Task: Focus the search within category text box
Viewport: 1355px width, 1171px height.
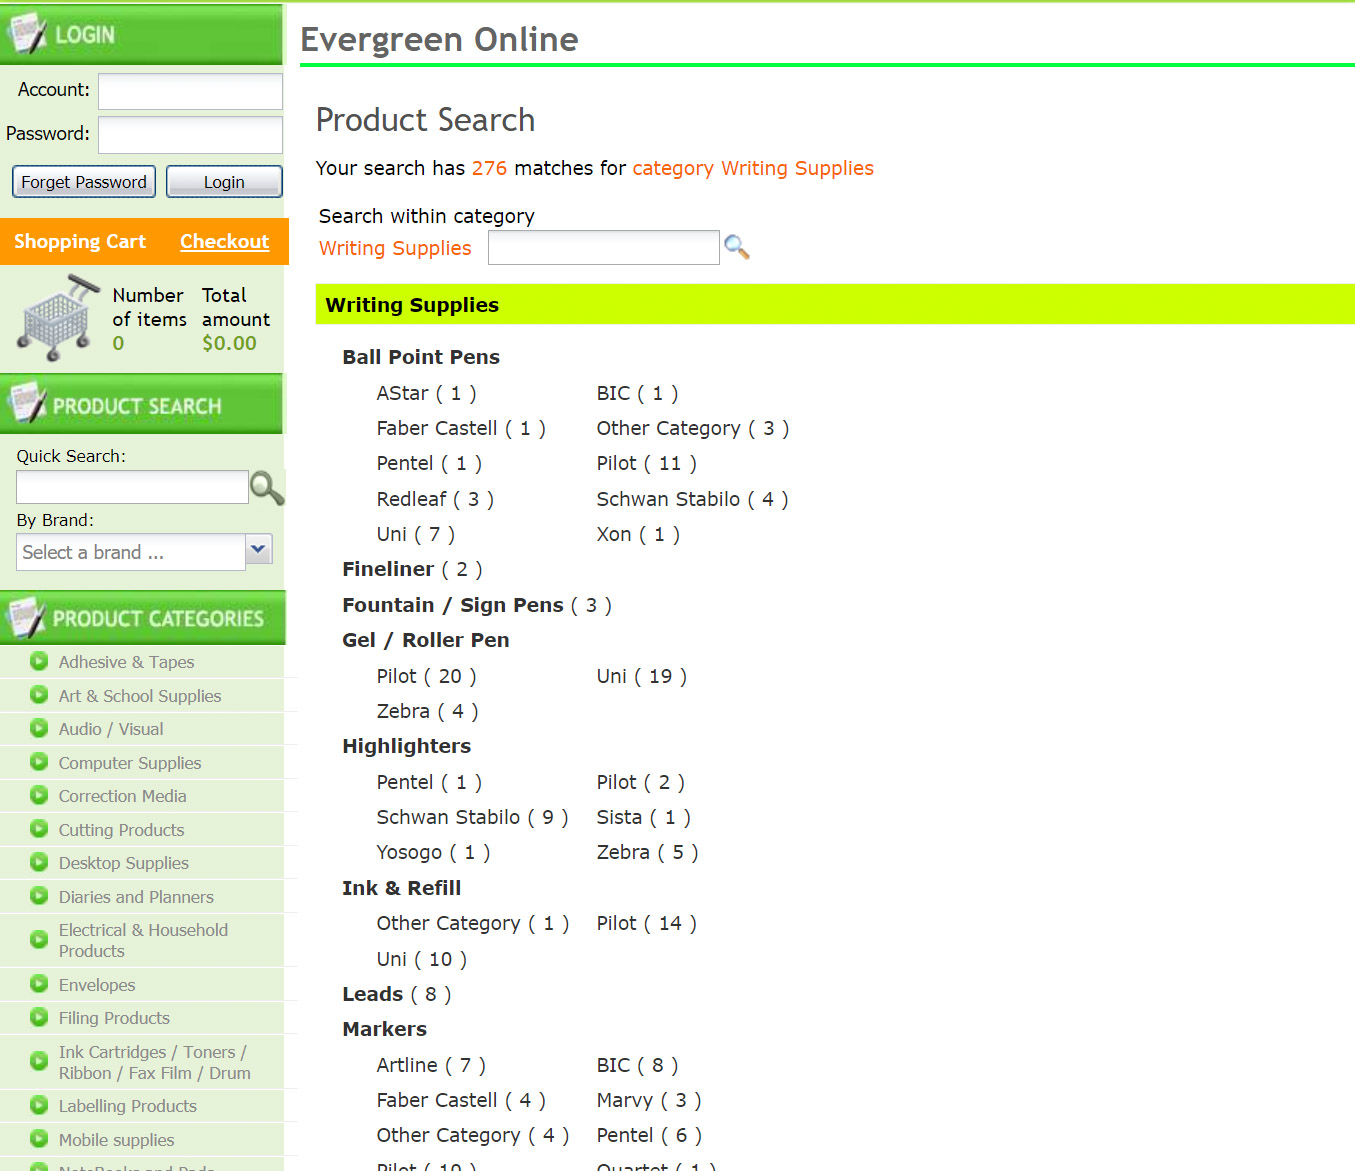Action: click(x=603, y=248)
